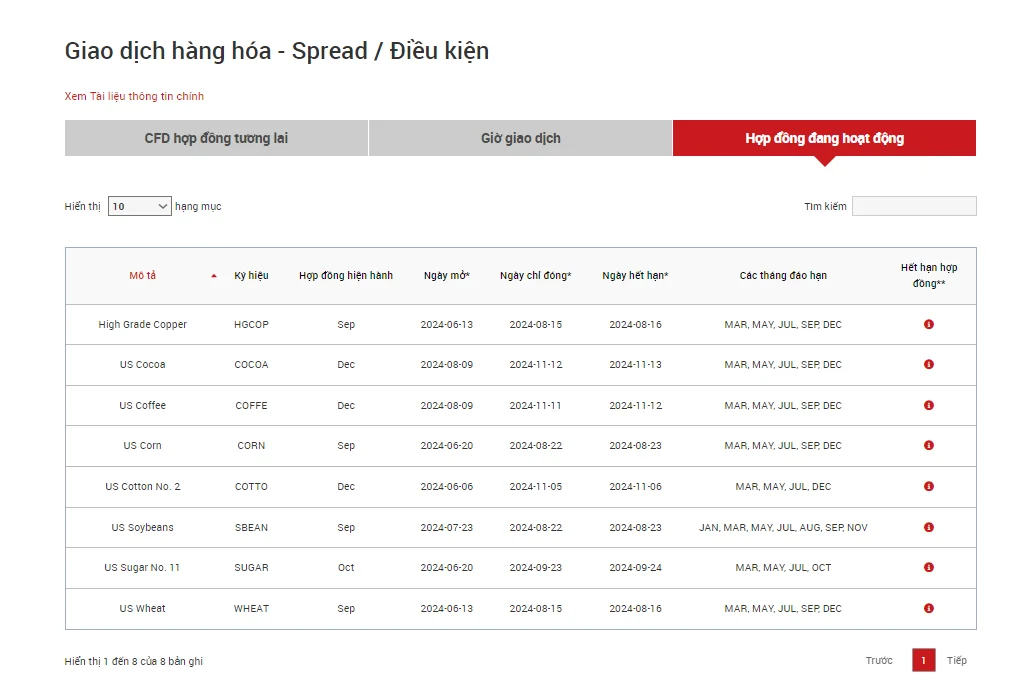
Task: Click the Trước pagination button
Action: tap(879, 660)
